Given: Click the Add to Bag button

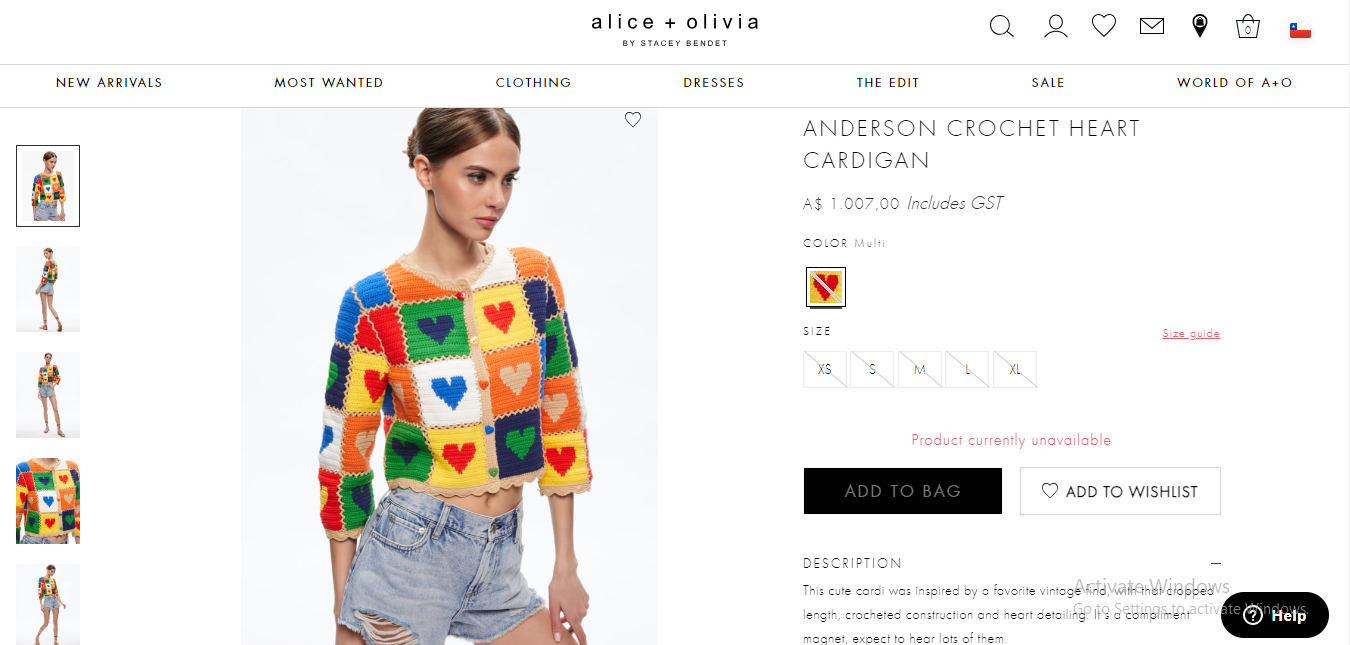Looking at the screenshot, I should pyautogui.click(x=903, y=491).
